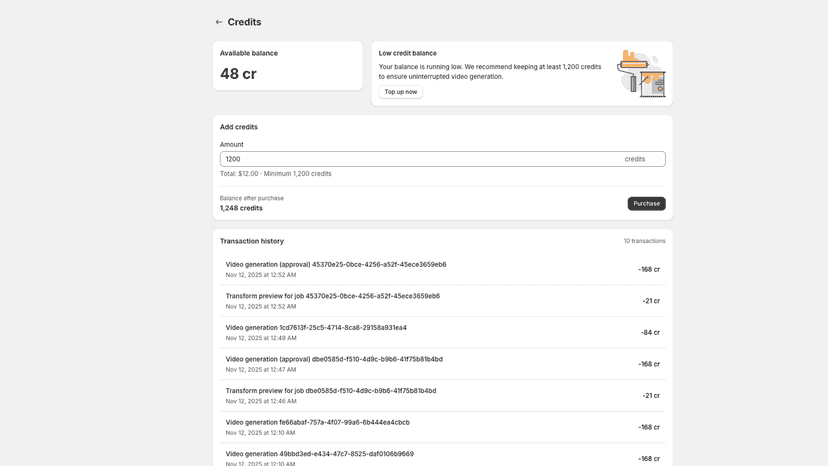Open Video generation fe66abaf transaction
Image resolution: width=828 pixels, height=466 pixels.
(443, 427)
